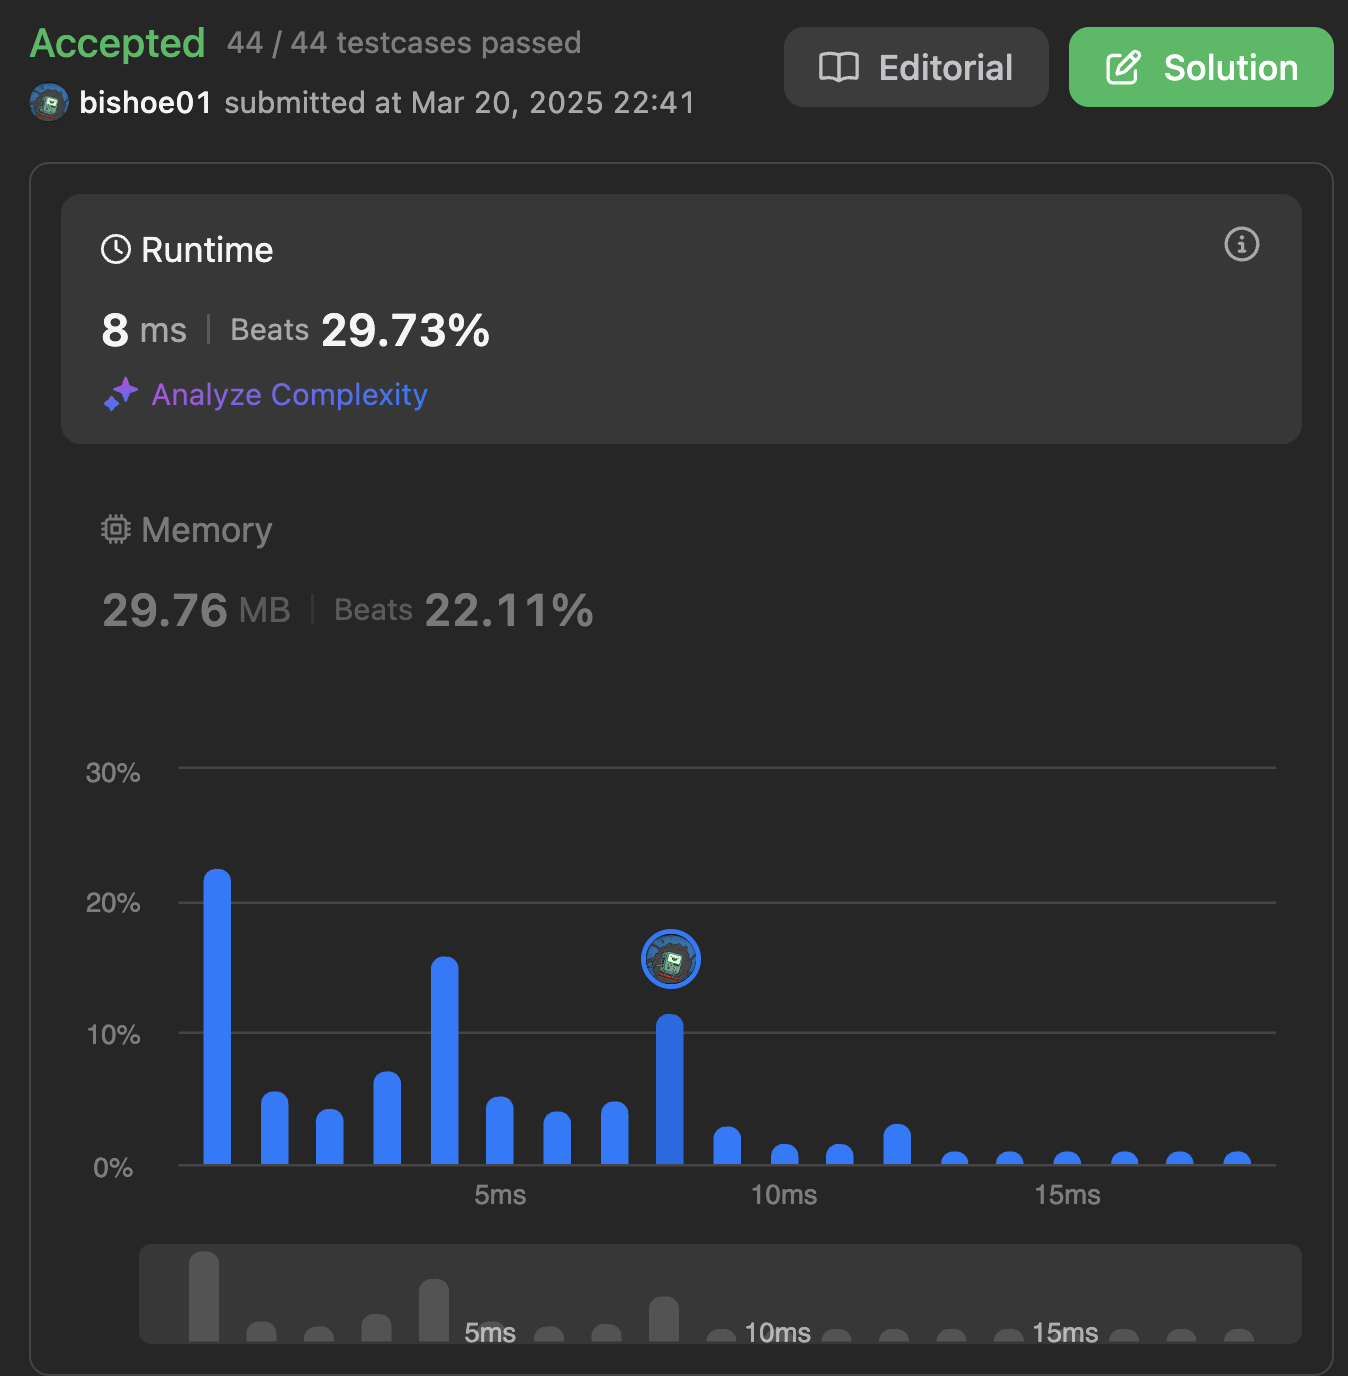Click the clock icon next to Runtime
This screenshot has height=1376, width=1348.
[x=116, y=249]
